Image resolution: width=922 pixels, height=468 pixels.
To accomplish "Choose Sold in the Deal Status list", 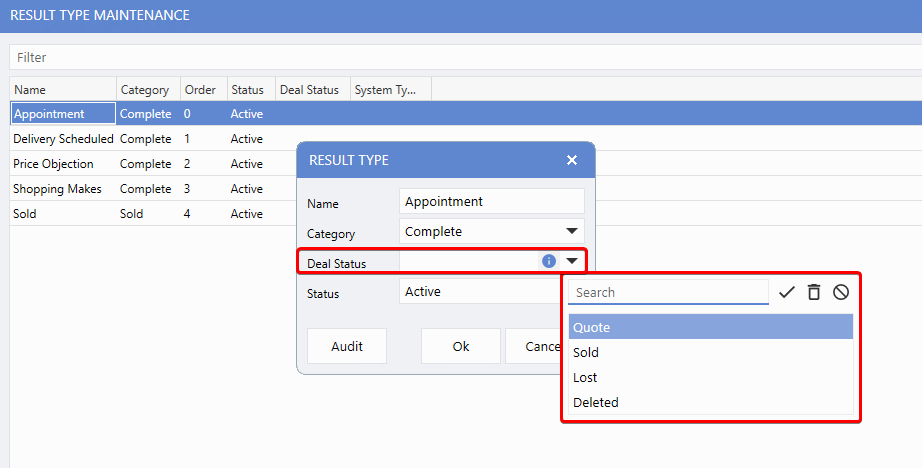I will [710, 352].
